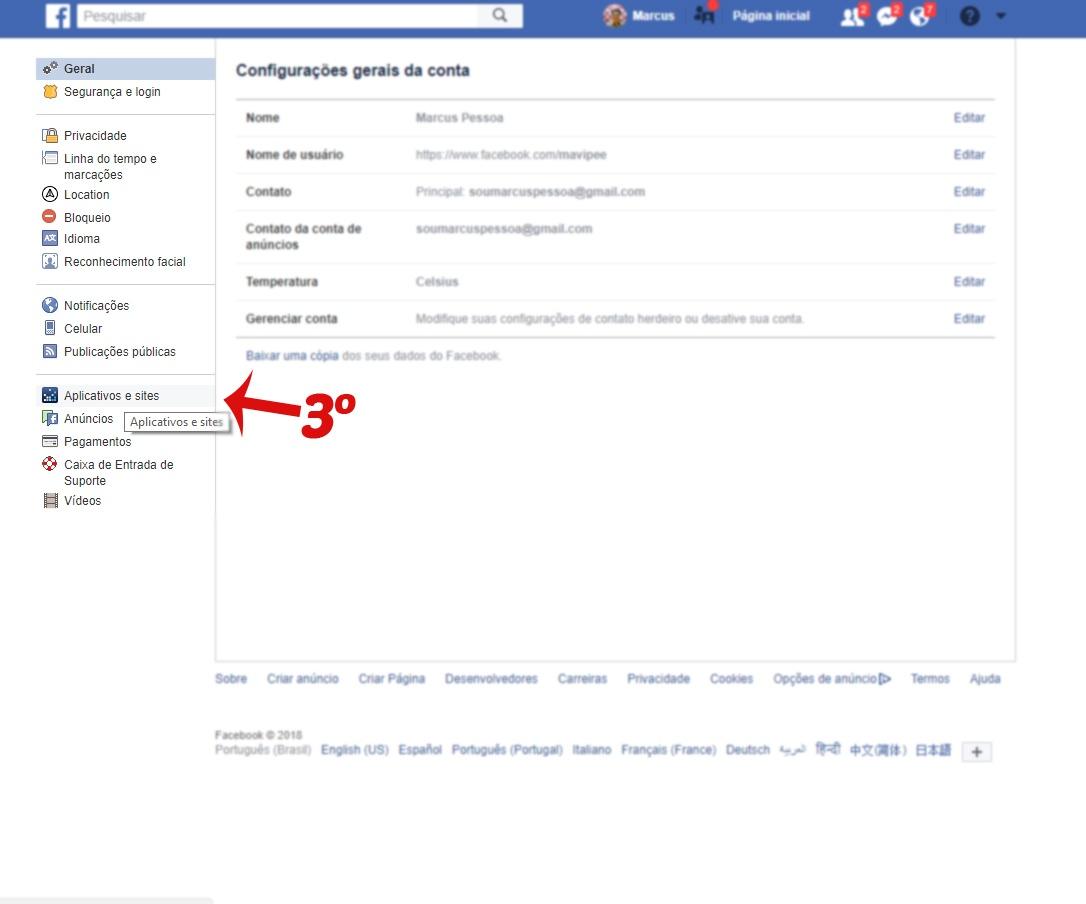Click Editar for Nome de usuário

(x=969, y=154)
